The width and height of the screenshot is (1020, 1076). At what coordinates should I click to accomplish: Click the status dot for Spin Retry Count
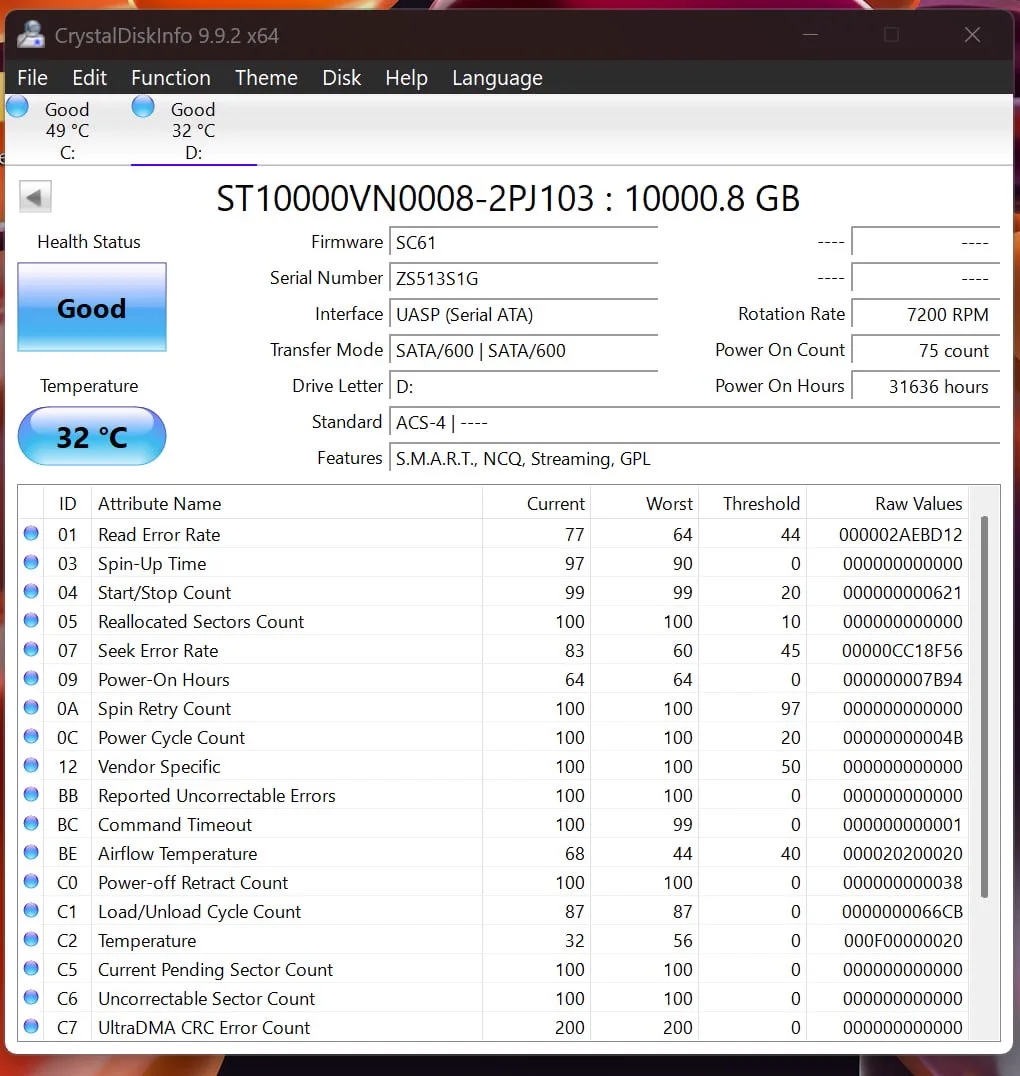(x=31, y=707)
